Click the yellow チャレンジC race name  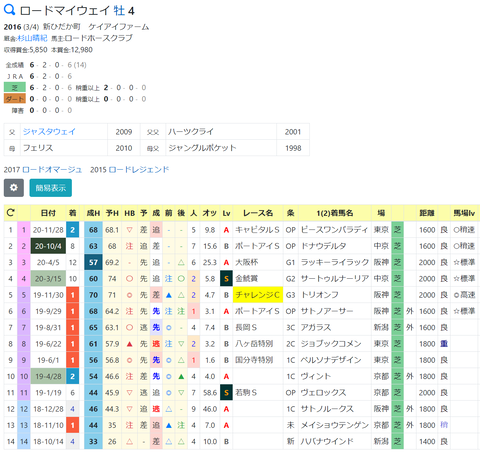[258, 295]
